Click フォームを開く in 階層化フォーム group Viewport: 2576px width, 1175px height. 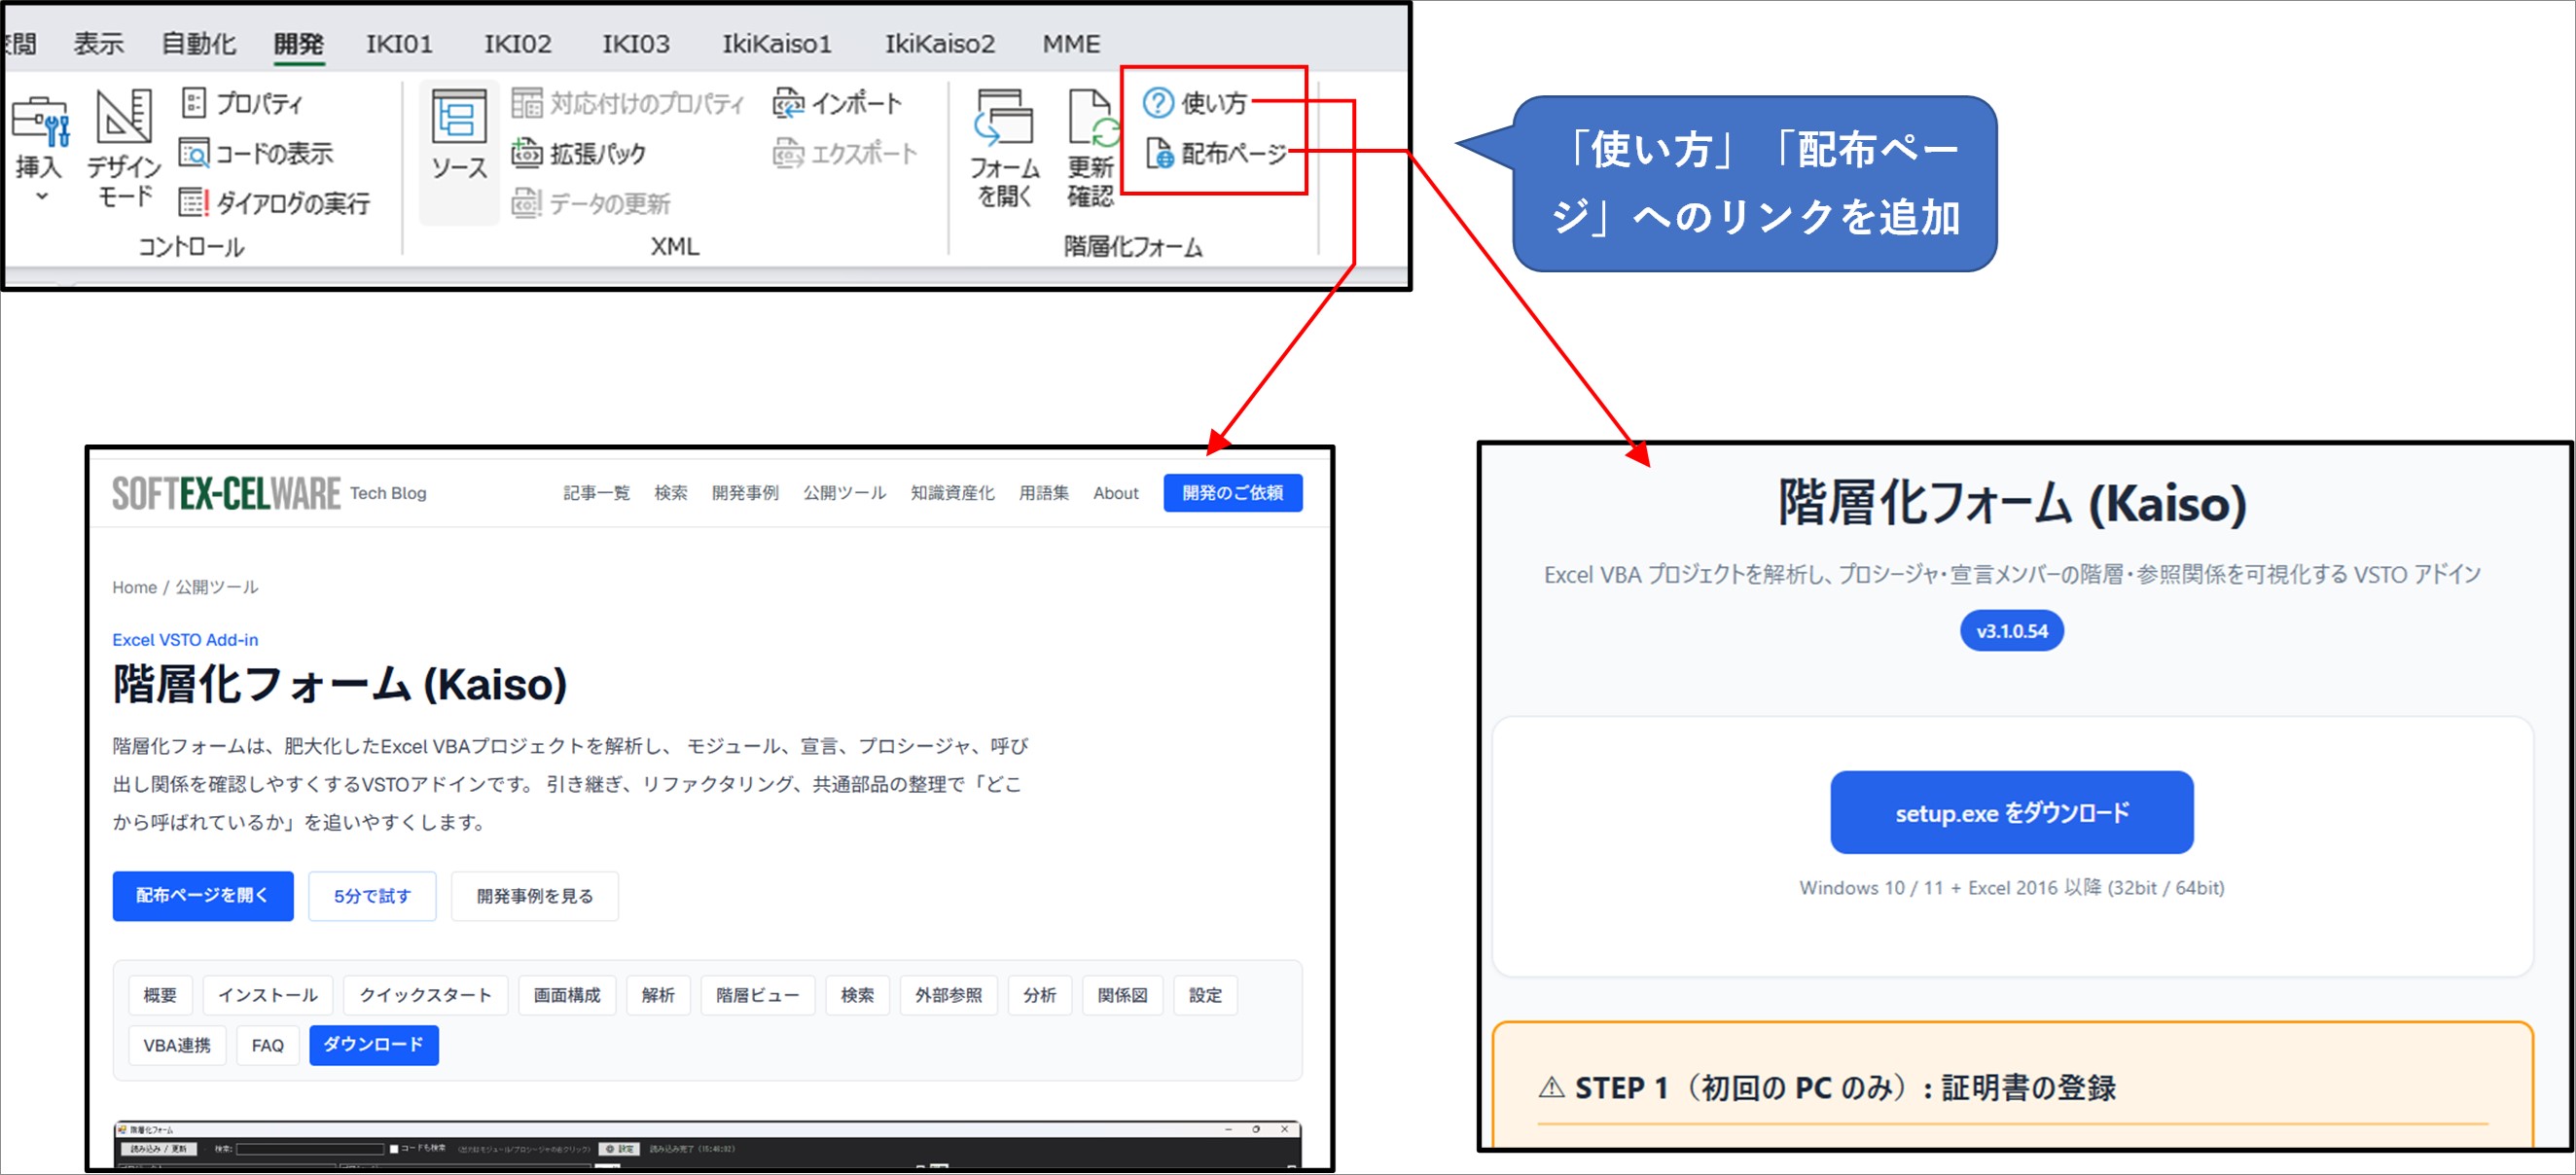click(x=1004, y=148)
